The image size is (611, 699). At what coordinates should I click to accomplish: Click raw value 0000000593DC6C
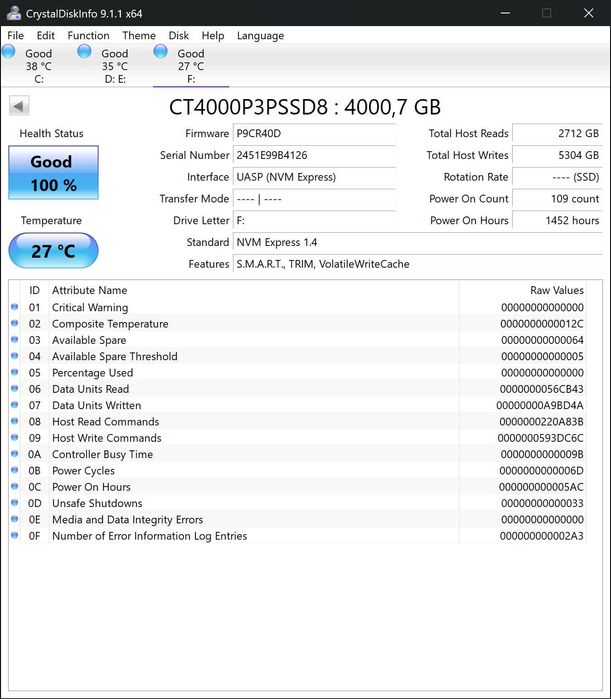click(x=540, y=438)
